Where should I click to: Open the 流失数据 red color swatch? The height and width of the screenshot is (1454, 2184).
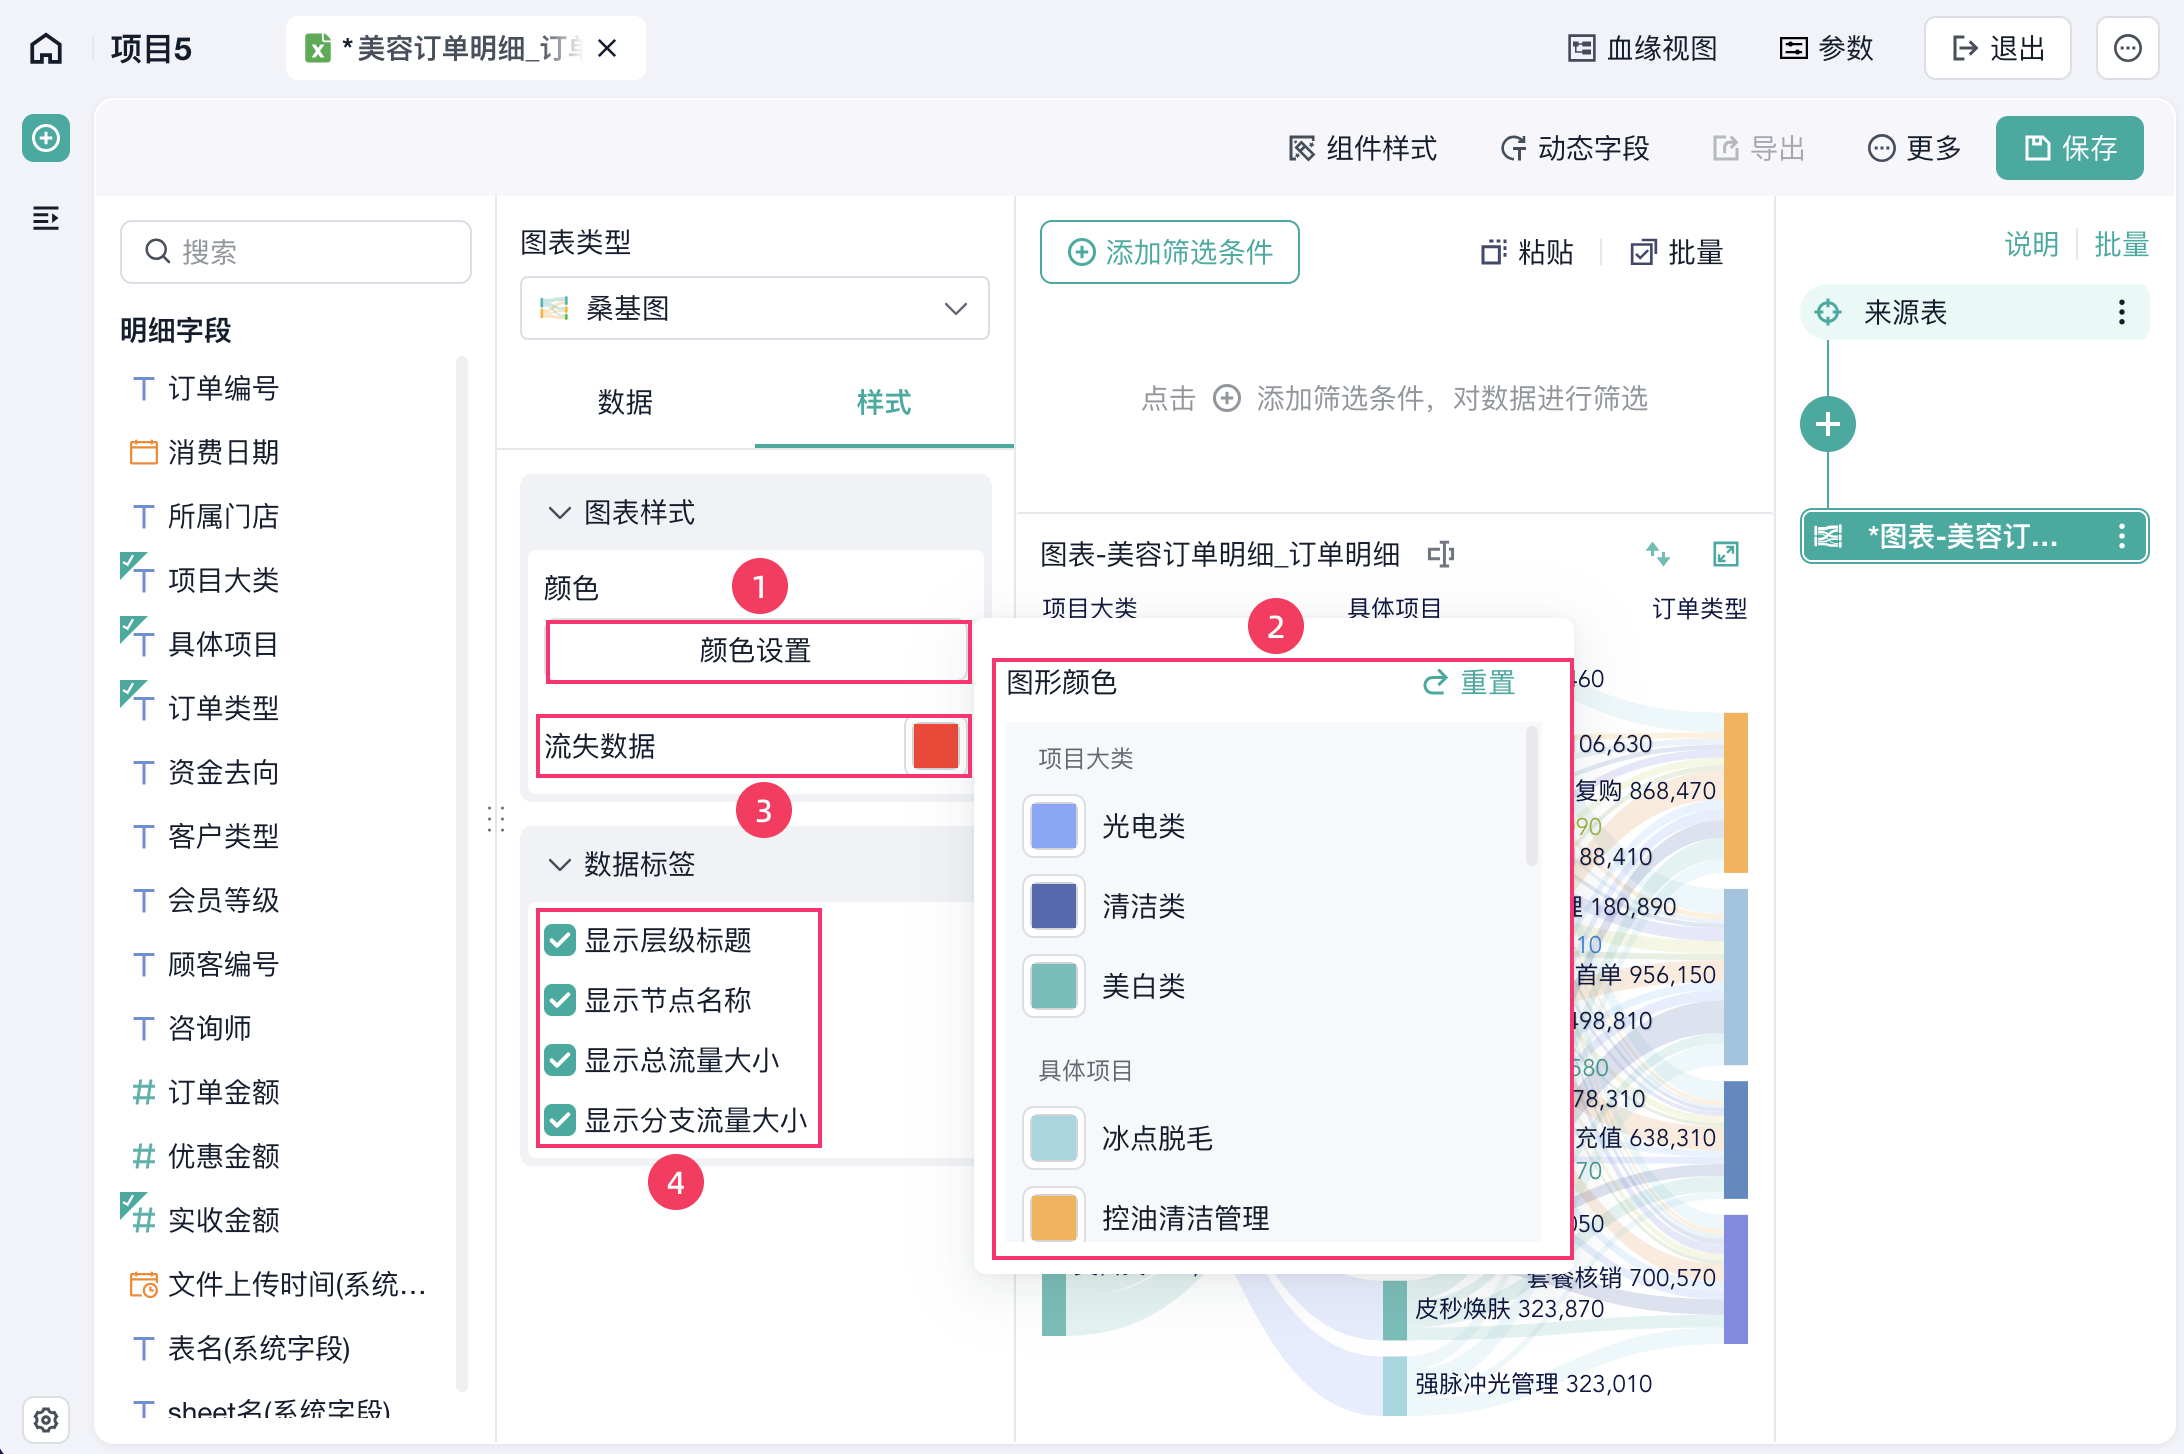[936, 746]
